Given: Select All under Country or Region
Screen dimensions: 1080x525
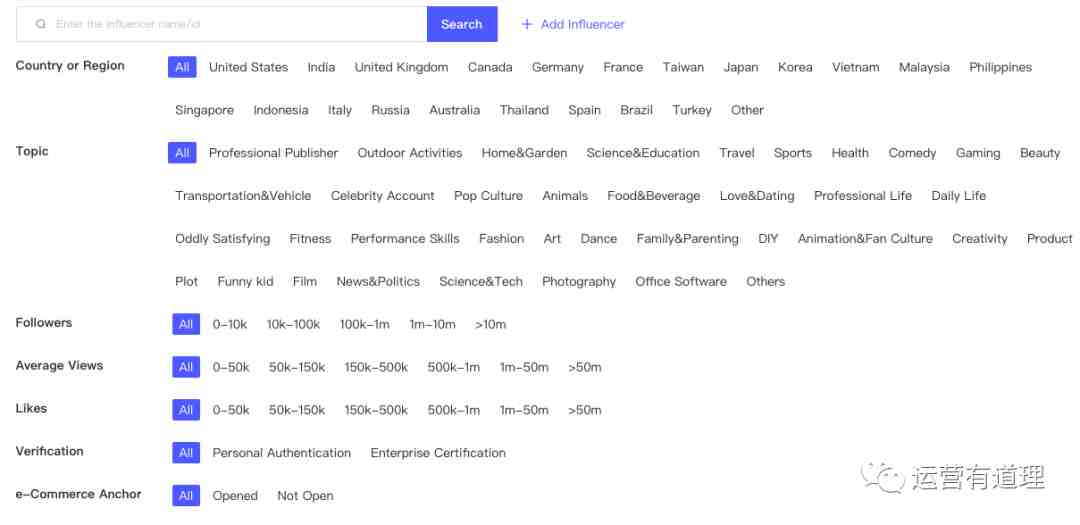Looking at the screenshot, I should tap(182, 67).
